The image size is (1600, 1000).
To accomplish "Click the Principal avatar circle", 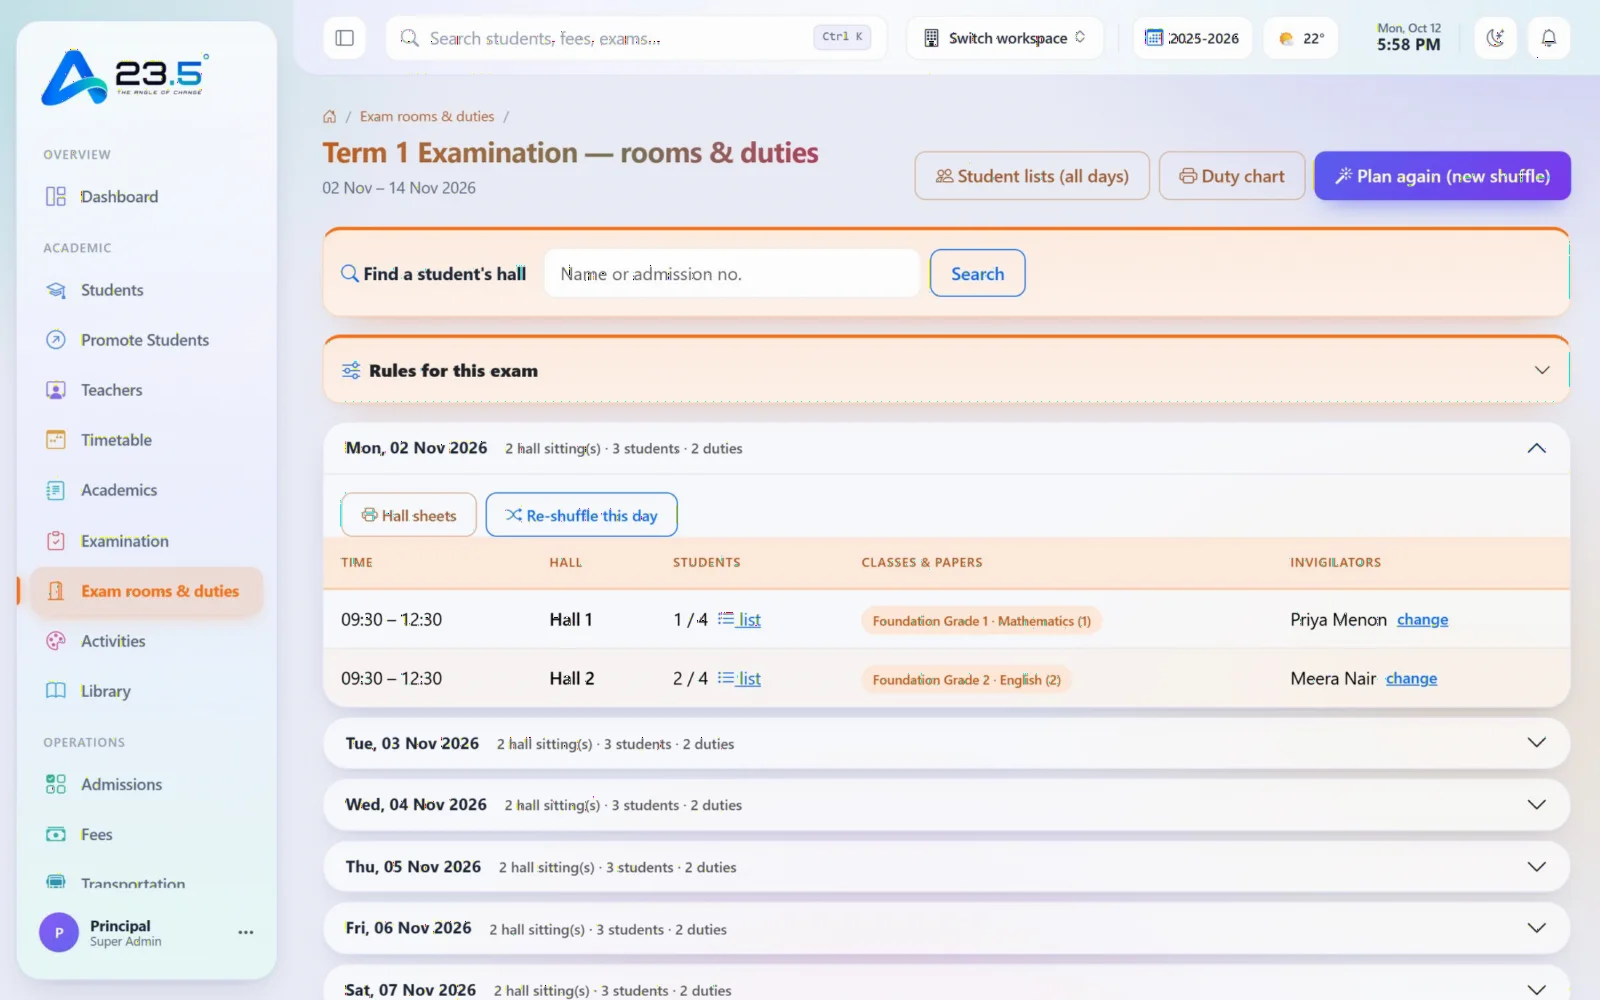I will [59, 932].
